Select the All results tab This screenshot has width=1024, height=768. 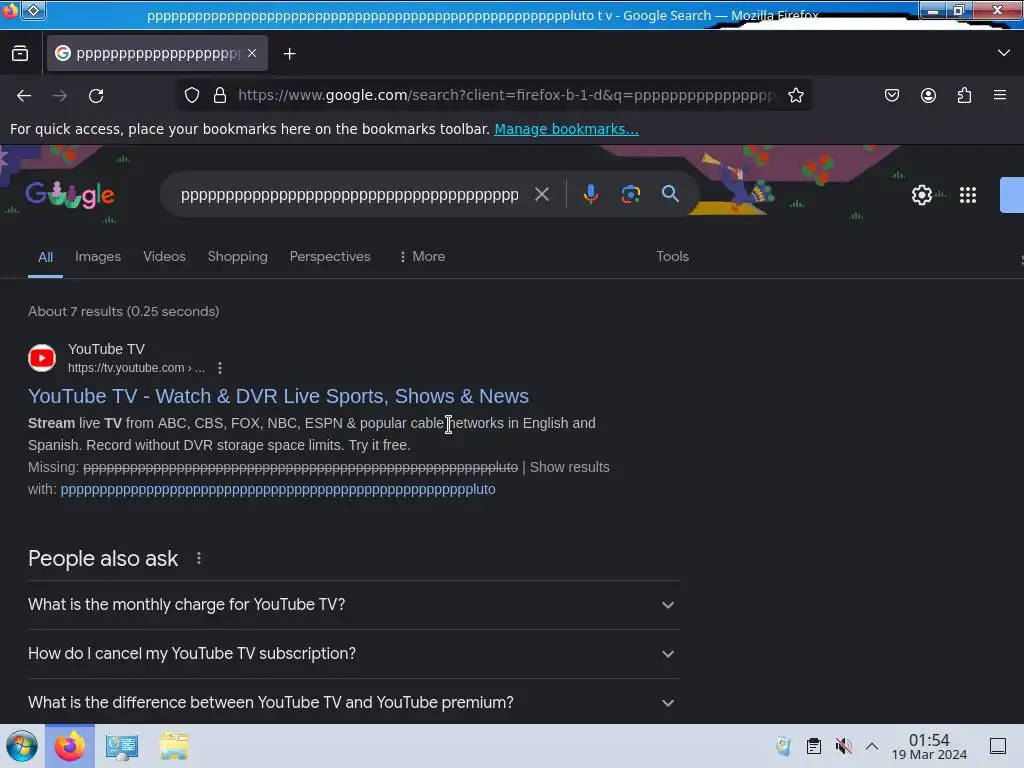pos(45,257)
